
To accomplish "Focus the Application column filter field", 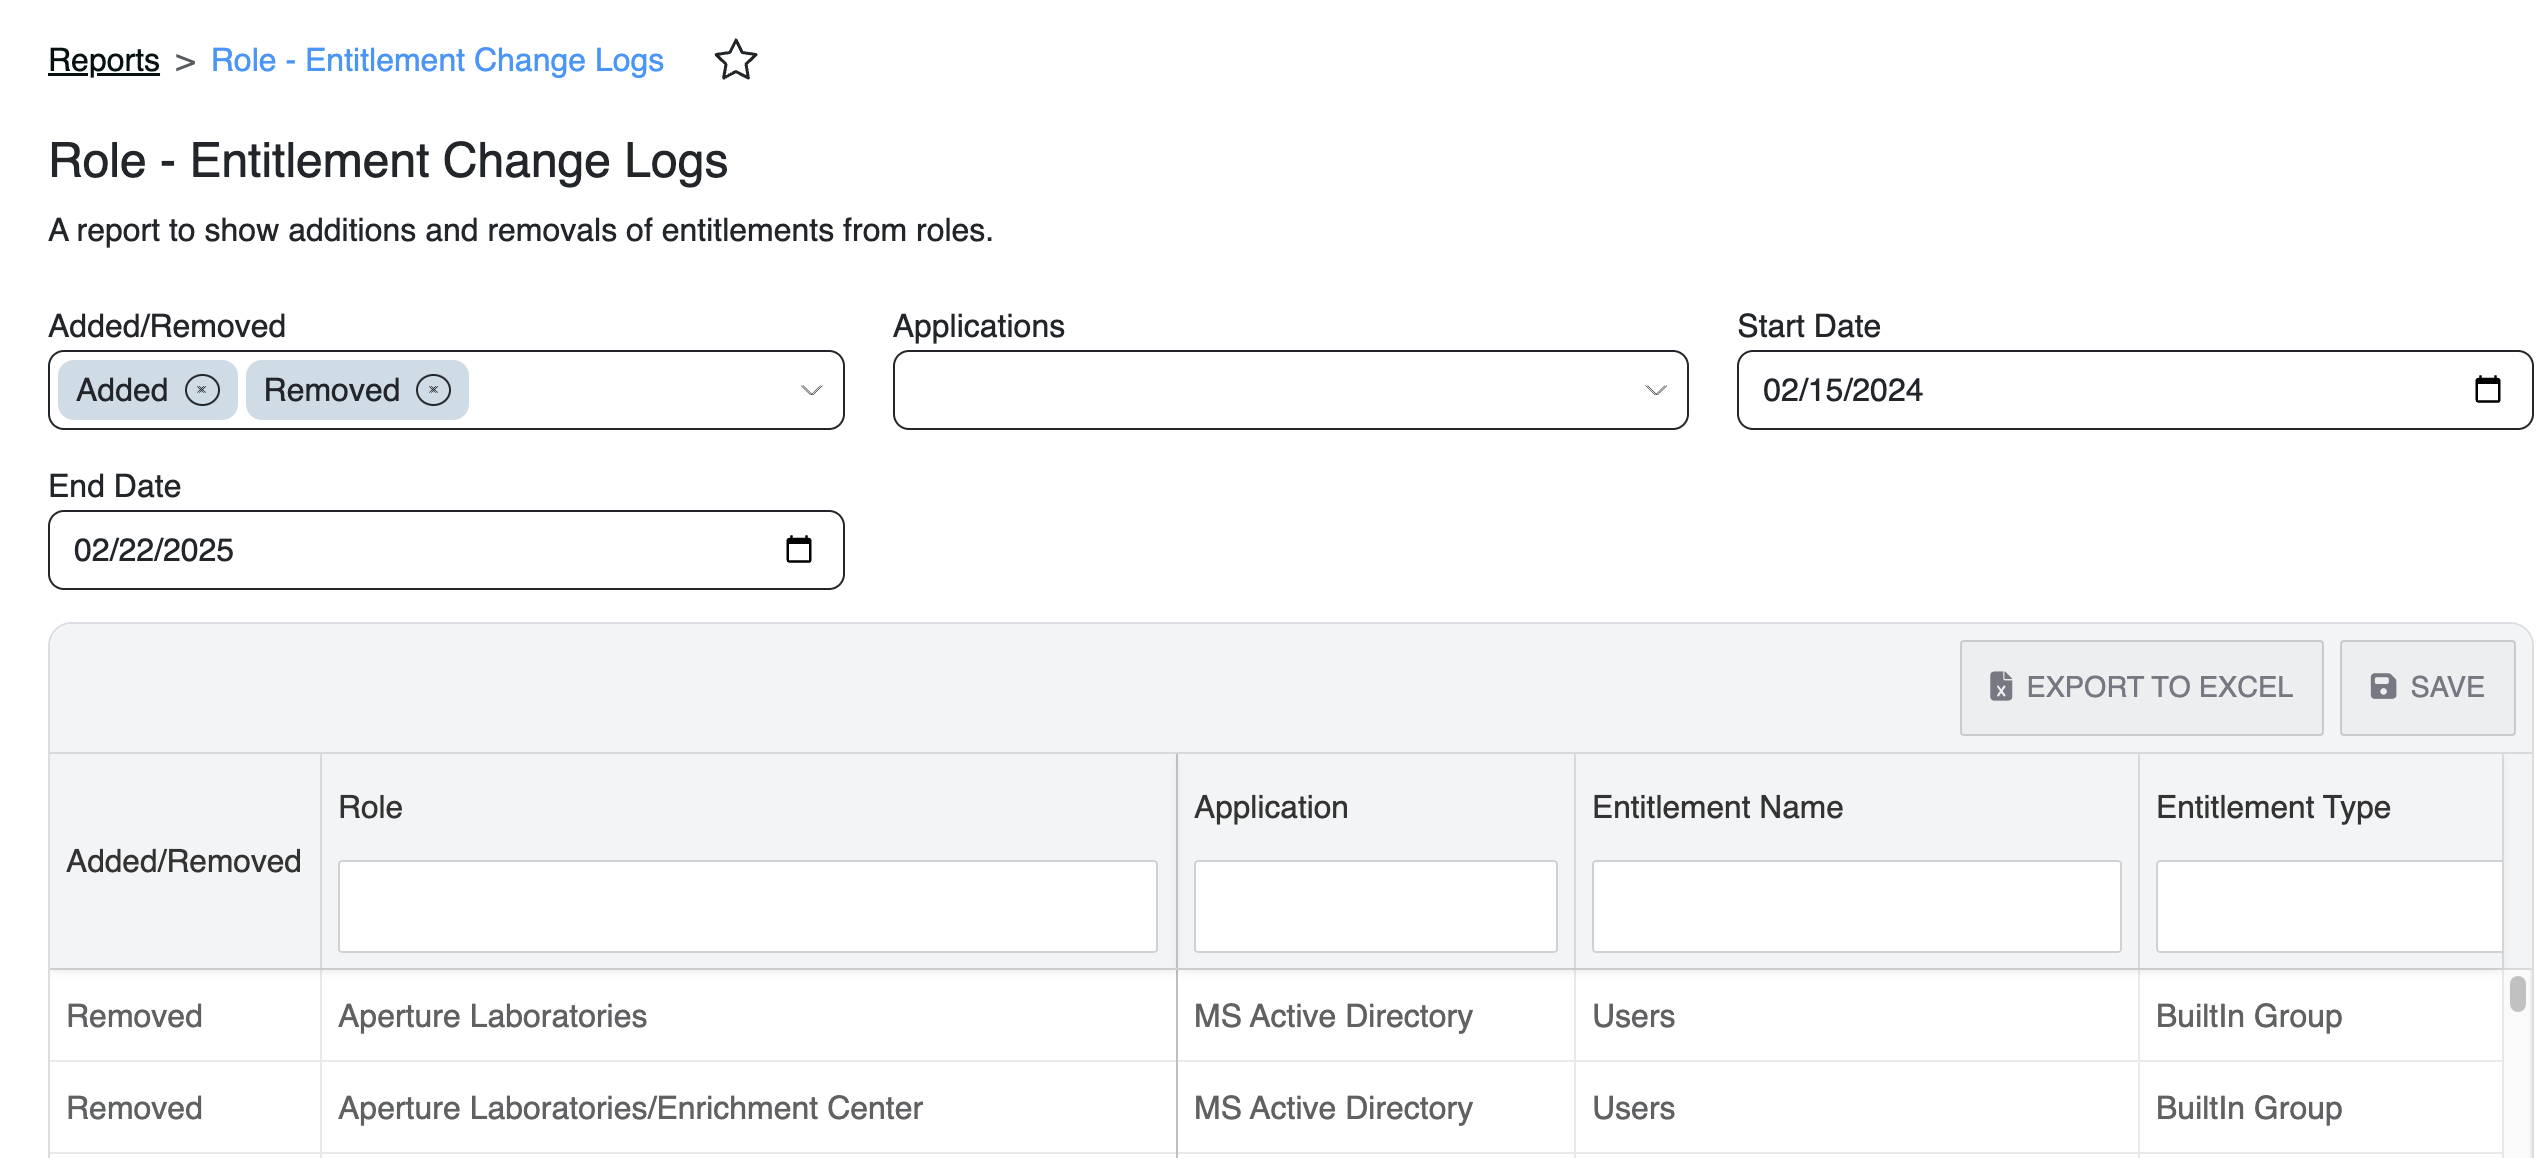I will pos(1375,906).
